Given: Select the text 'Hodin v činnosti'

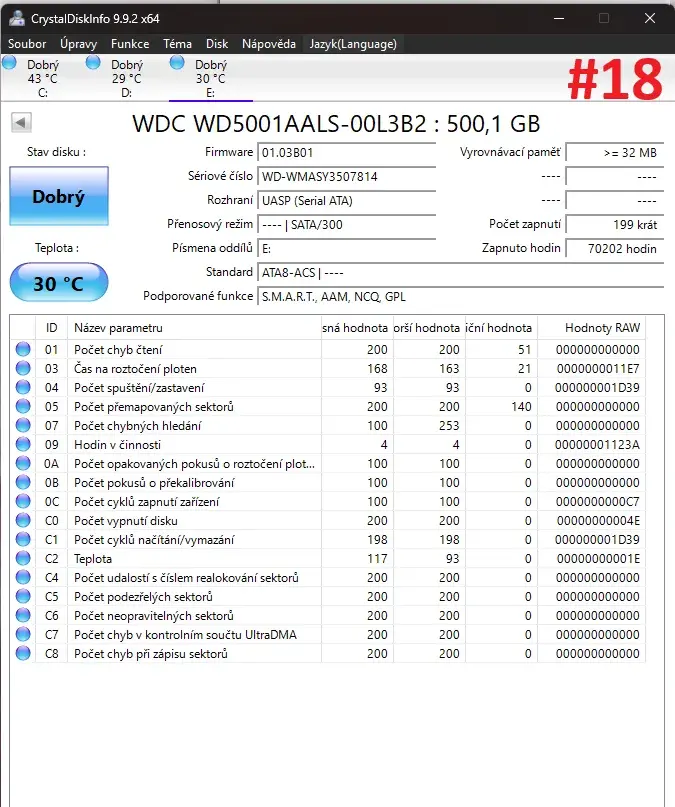Looking at the screenshot, I should click(x=117, y=445).
